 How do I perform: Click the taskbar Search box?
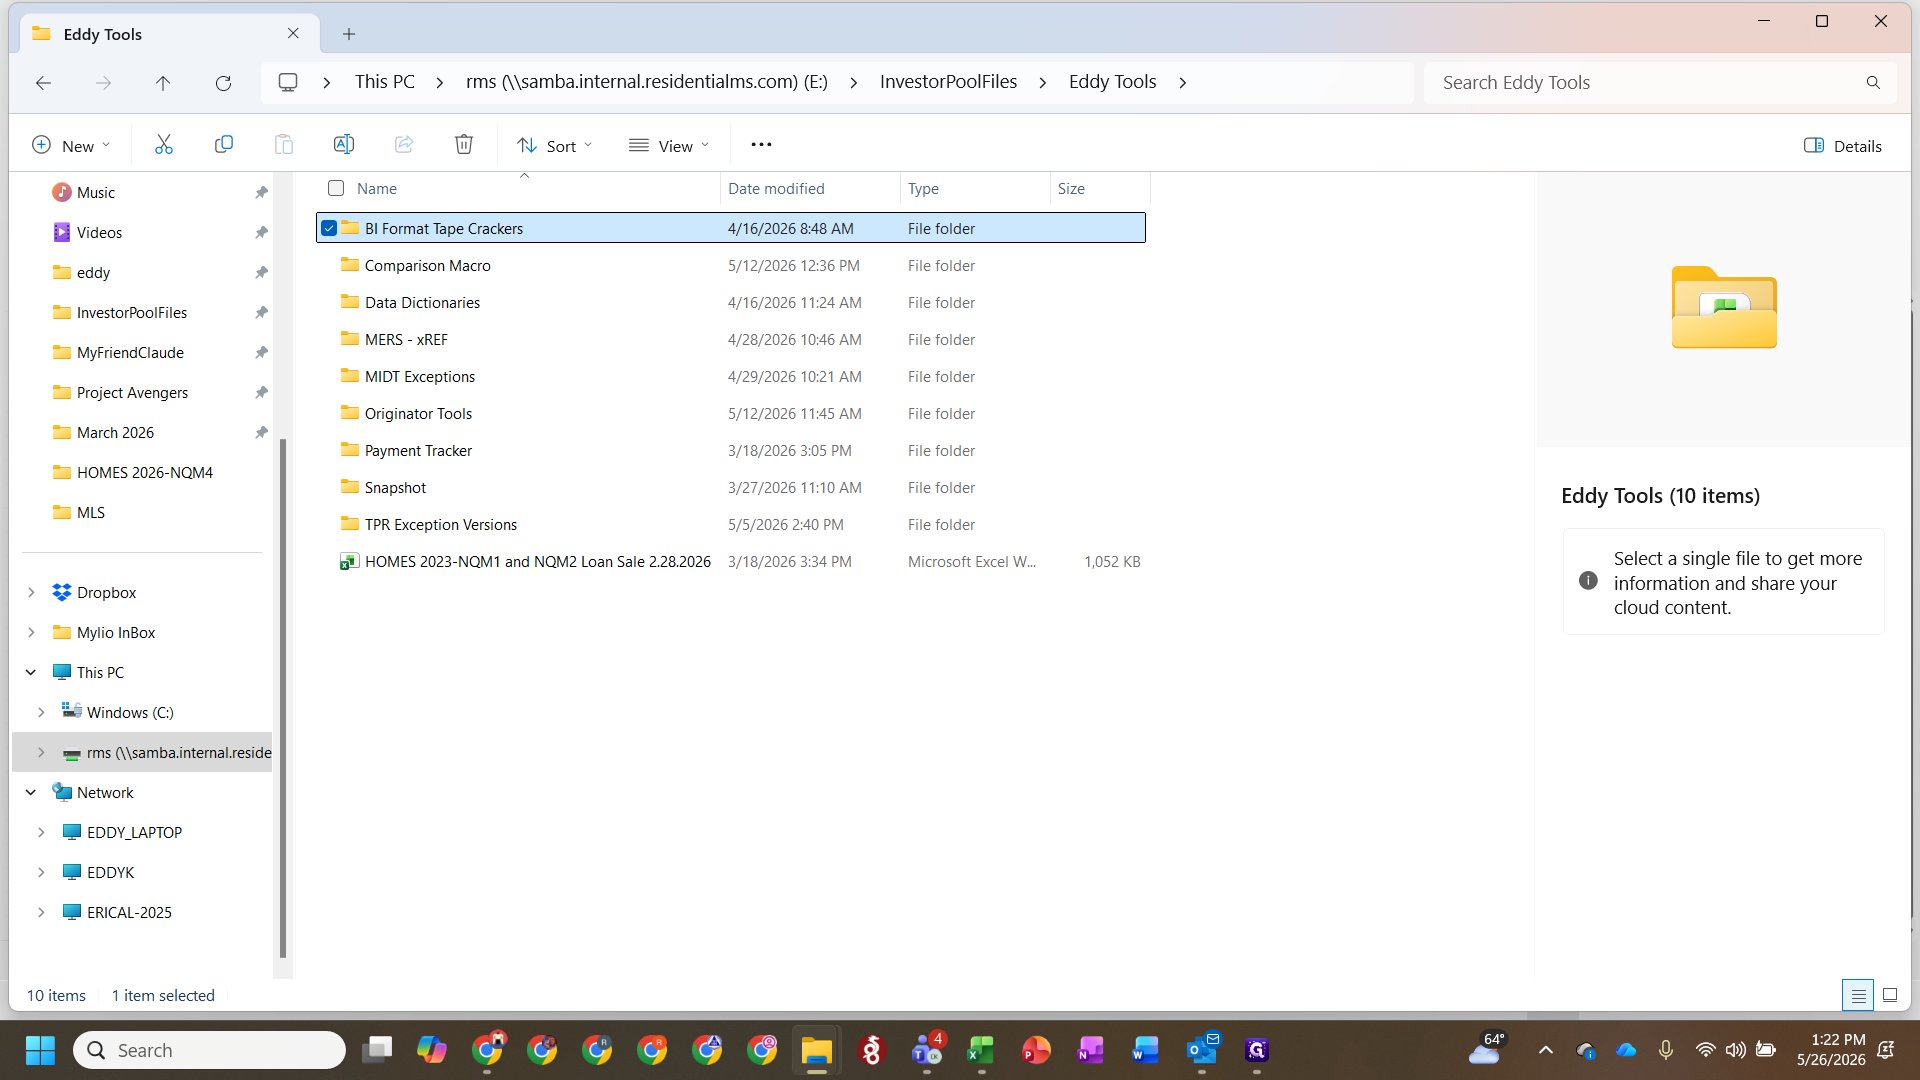[x=209, y=1050]
